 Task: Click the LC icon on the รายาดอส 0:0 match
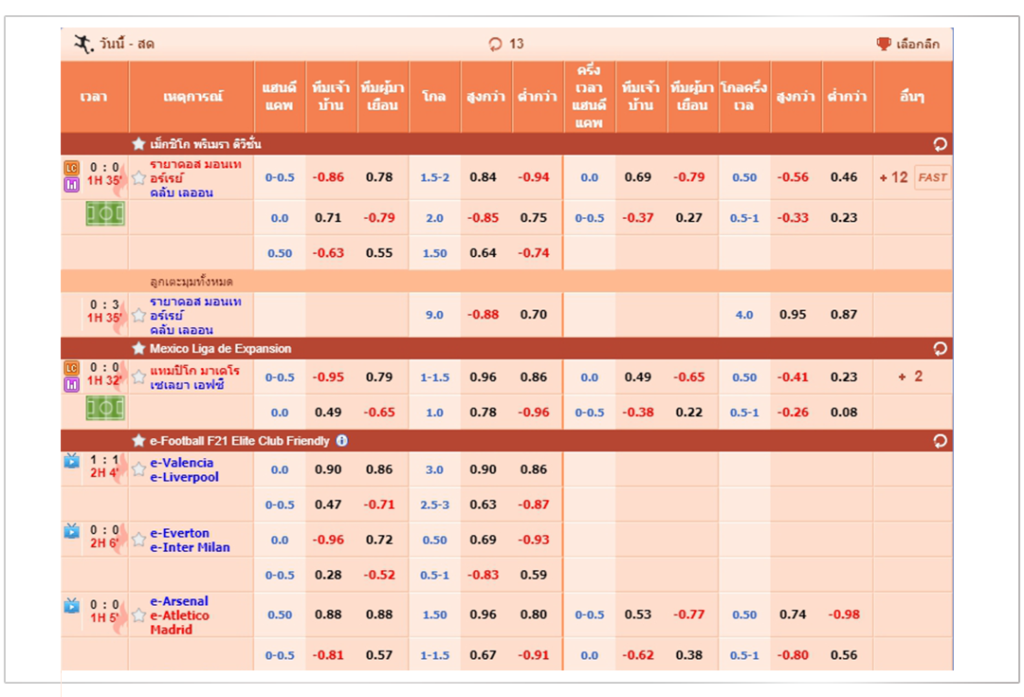point(71,168)
